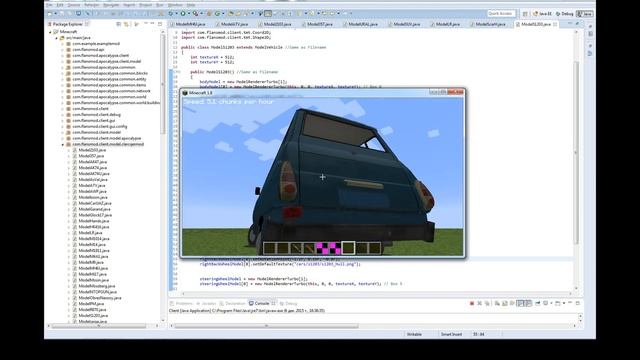Click the Java file icon beside ModelAK47.java
Viewport: 640px width, 360px height.
click(x=75, y=162)
